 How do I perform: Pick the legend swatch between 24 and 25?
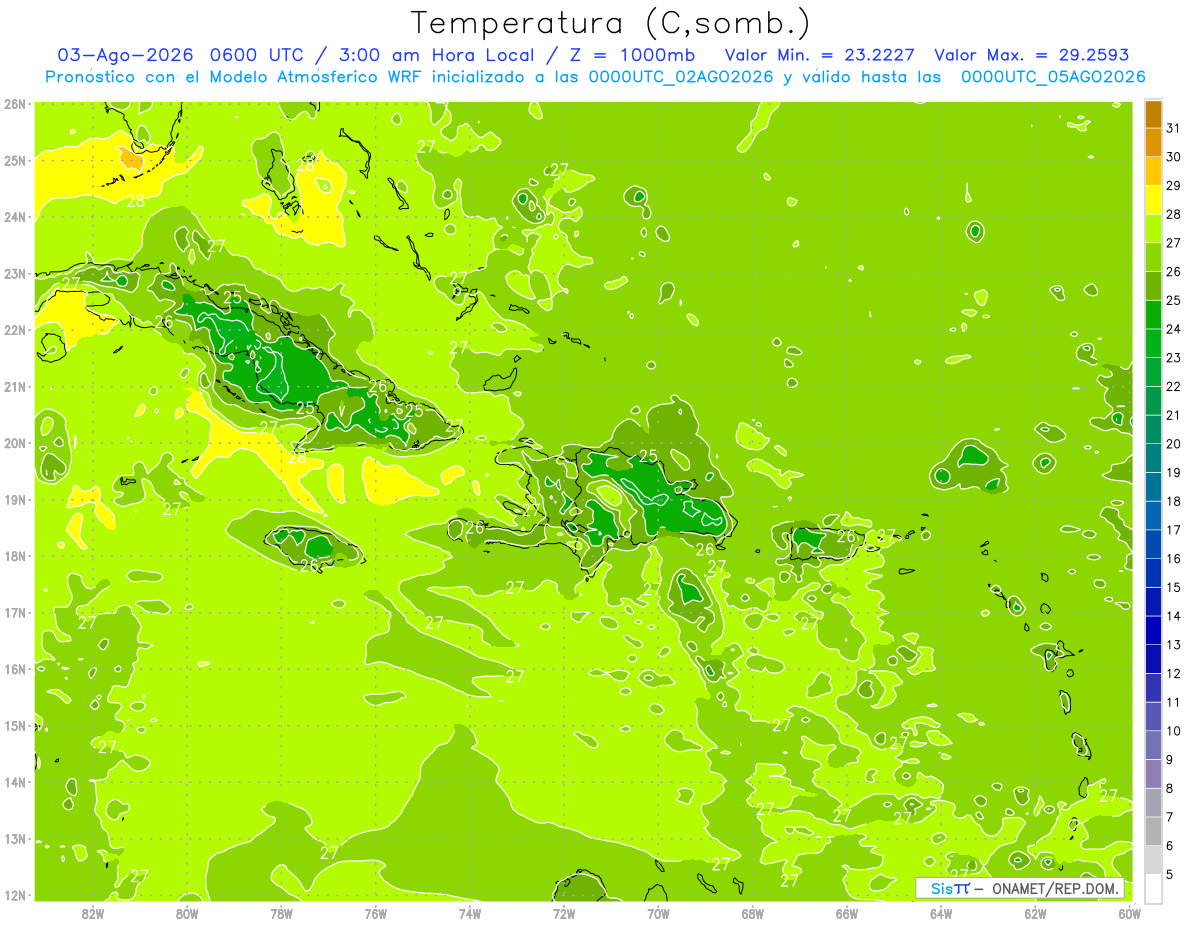pyautogui.click(x=1153, y=314)
